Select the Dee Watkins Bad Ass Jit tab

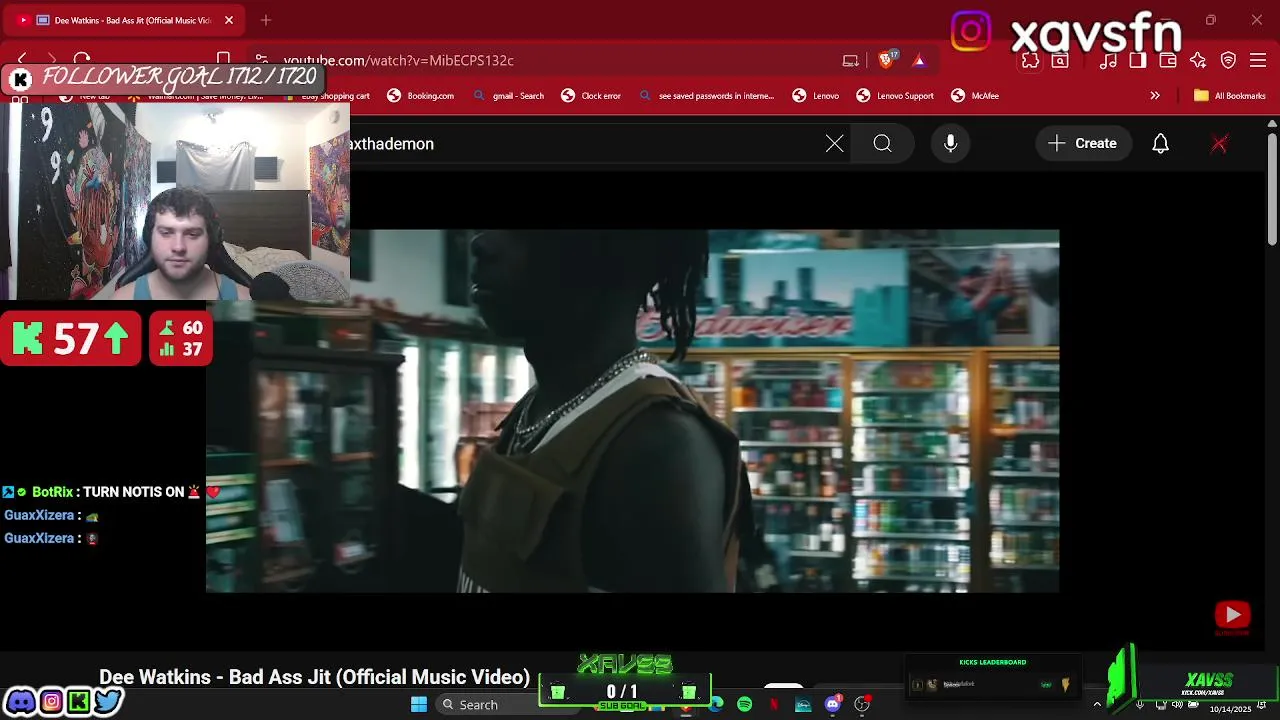(124, 20)
